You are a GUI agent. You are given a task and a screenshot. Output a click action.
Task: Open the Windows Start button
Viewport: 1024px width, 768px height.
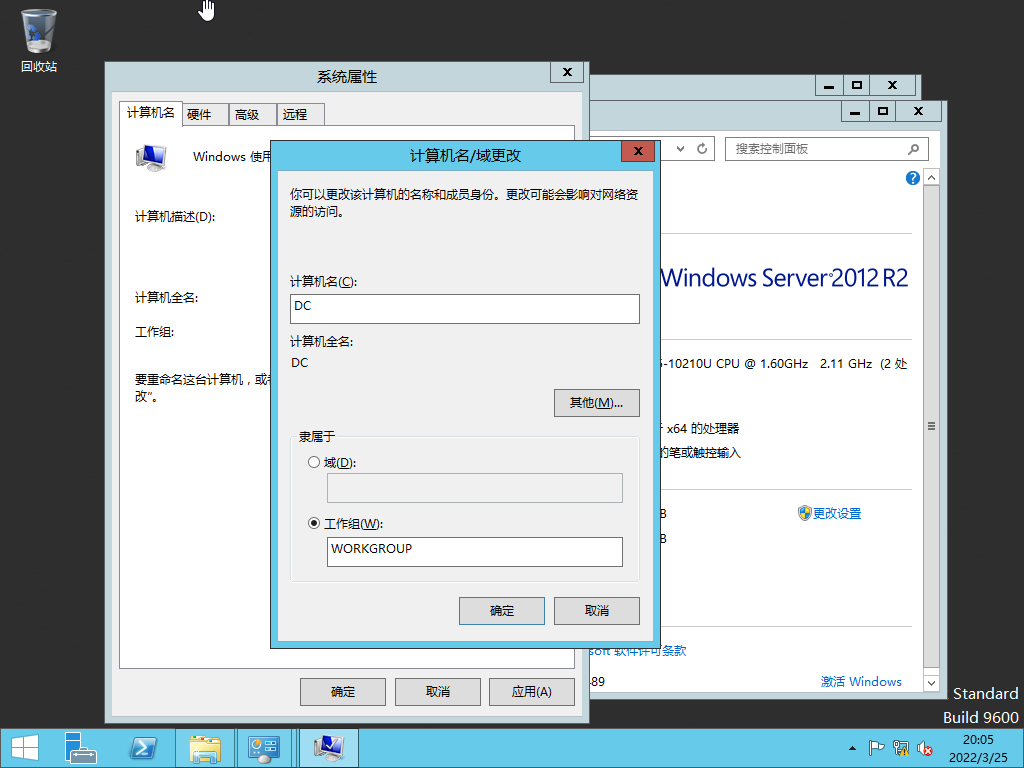pyautogui.click(x=25, y=748)
